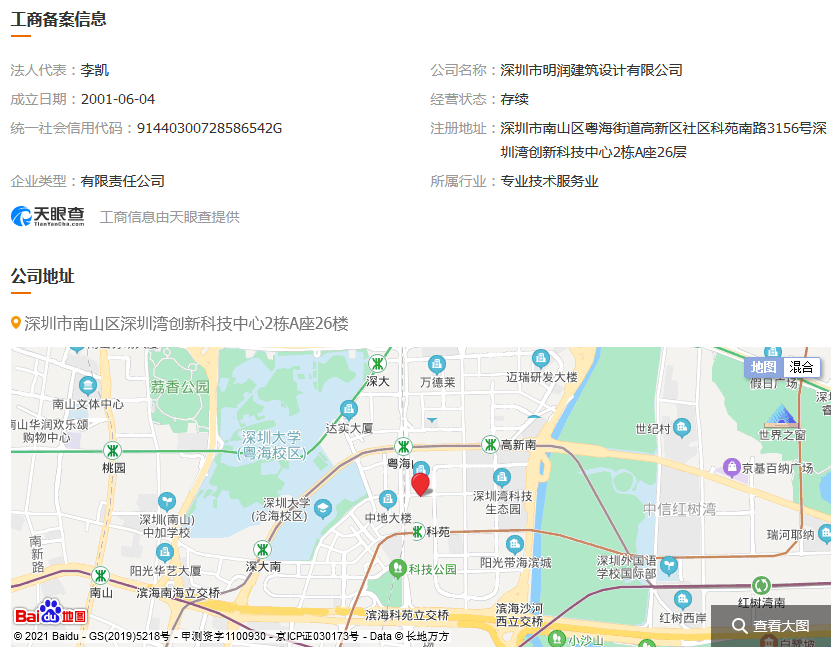The height and width of the screenshot is (668, 839).
Task: Click 世界之窗 pyramid landmark icon
Action: [780, 415]
